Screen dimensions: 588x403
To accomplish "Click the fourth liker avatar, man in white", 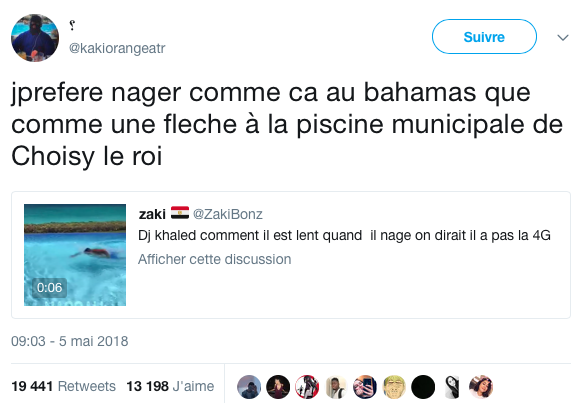I will [x=336, y=387].
